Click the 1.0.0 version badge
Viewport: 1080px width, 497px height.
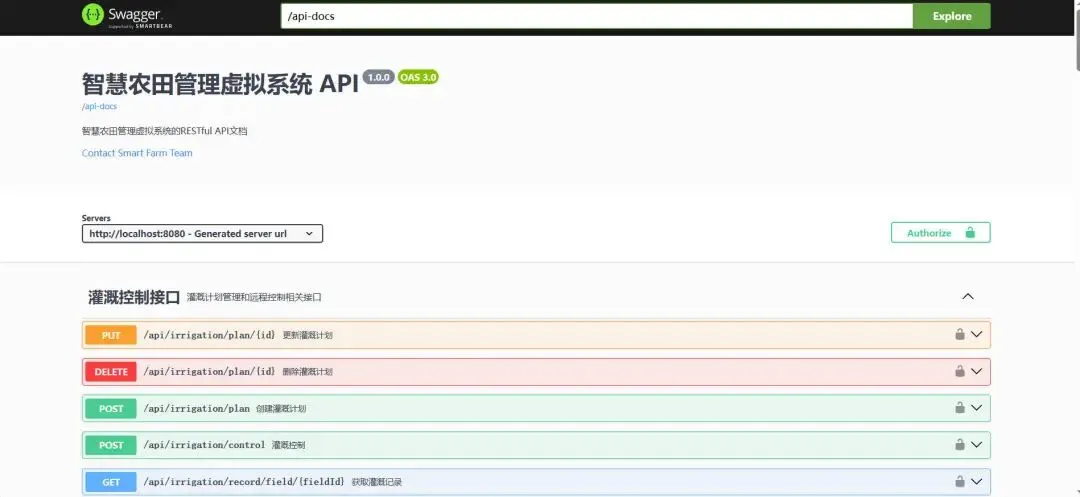pyautogui.click(x=379, y=77)
